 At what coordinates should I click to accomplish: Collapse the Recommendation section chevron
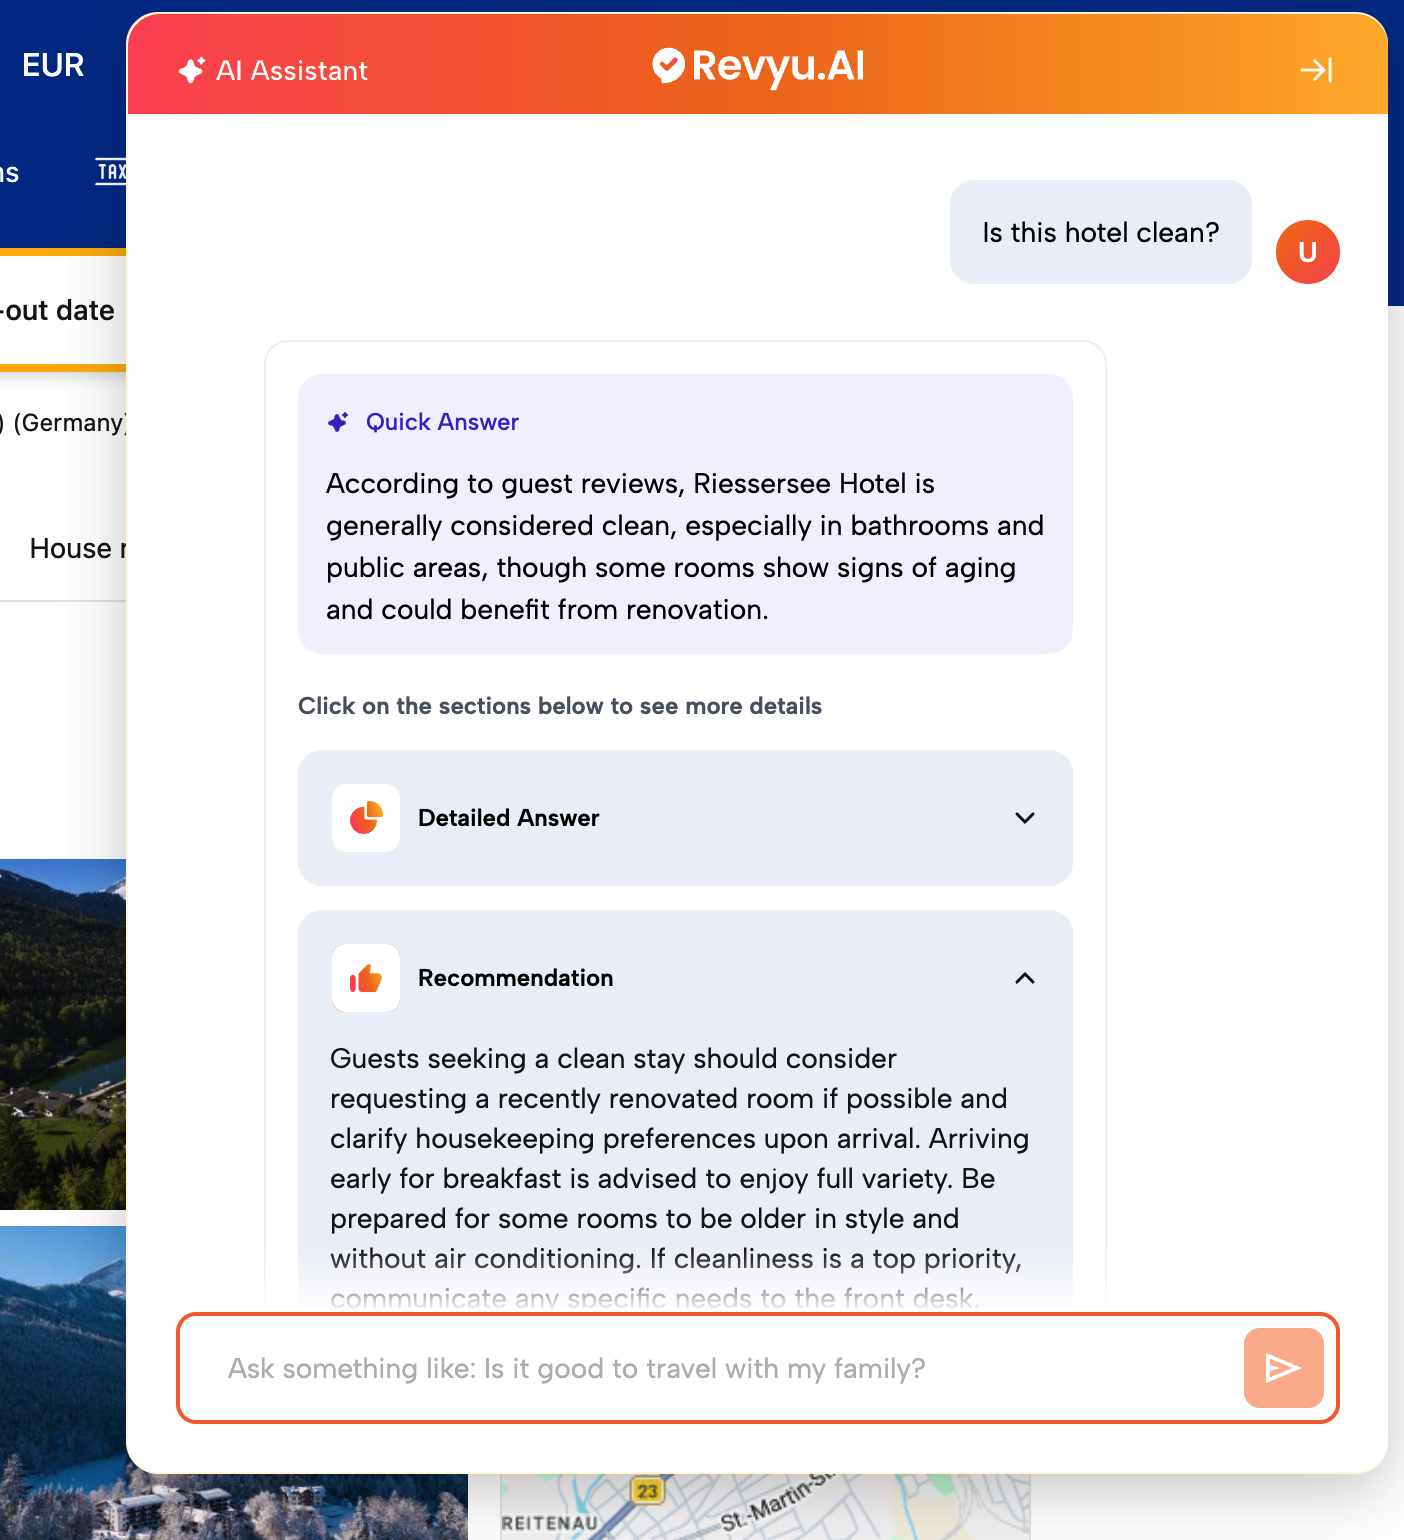(x=1025, y=978)
